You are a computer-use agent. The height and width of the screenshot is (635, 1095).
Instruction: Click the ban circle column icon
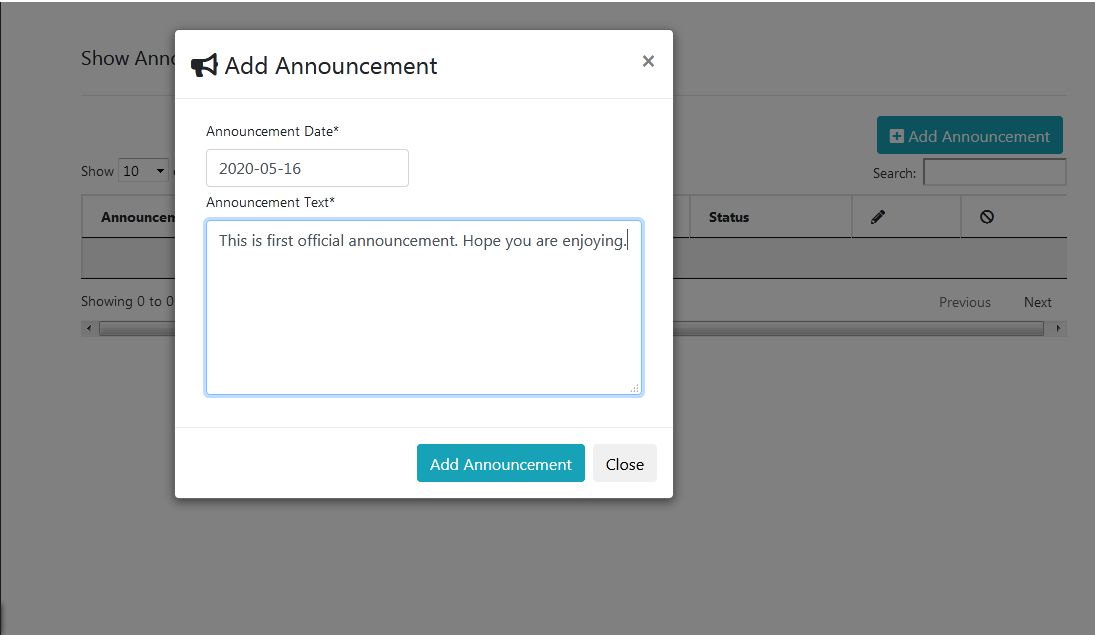[987, 217]
